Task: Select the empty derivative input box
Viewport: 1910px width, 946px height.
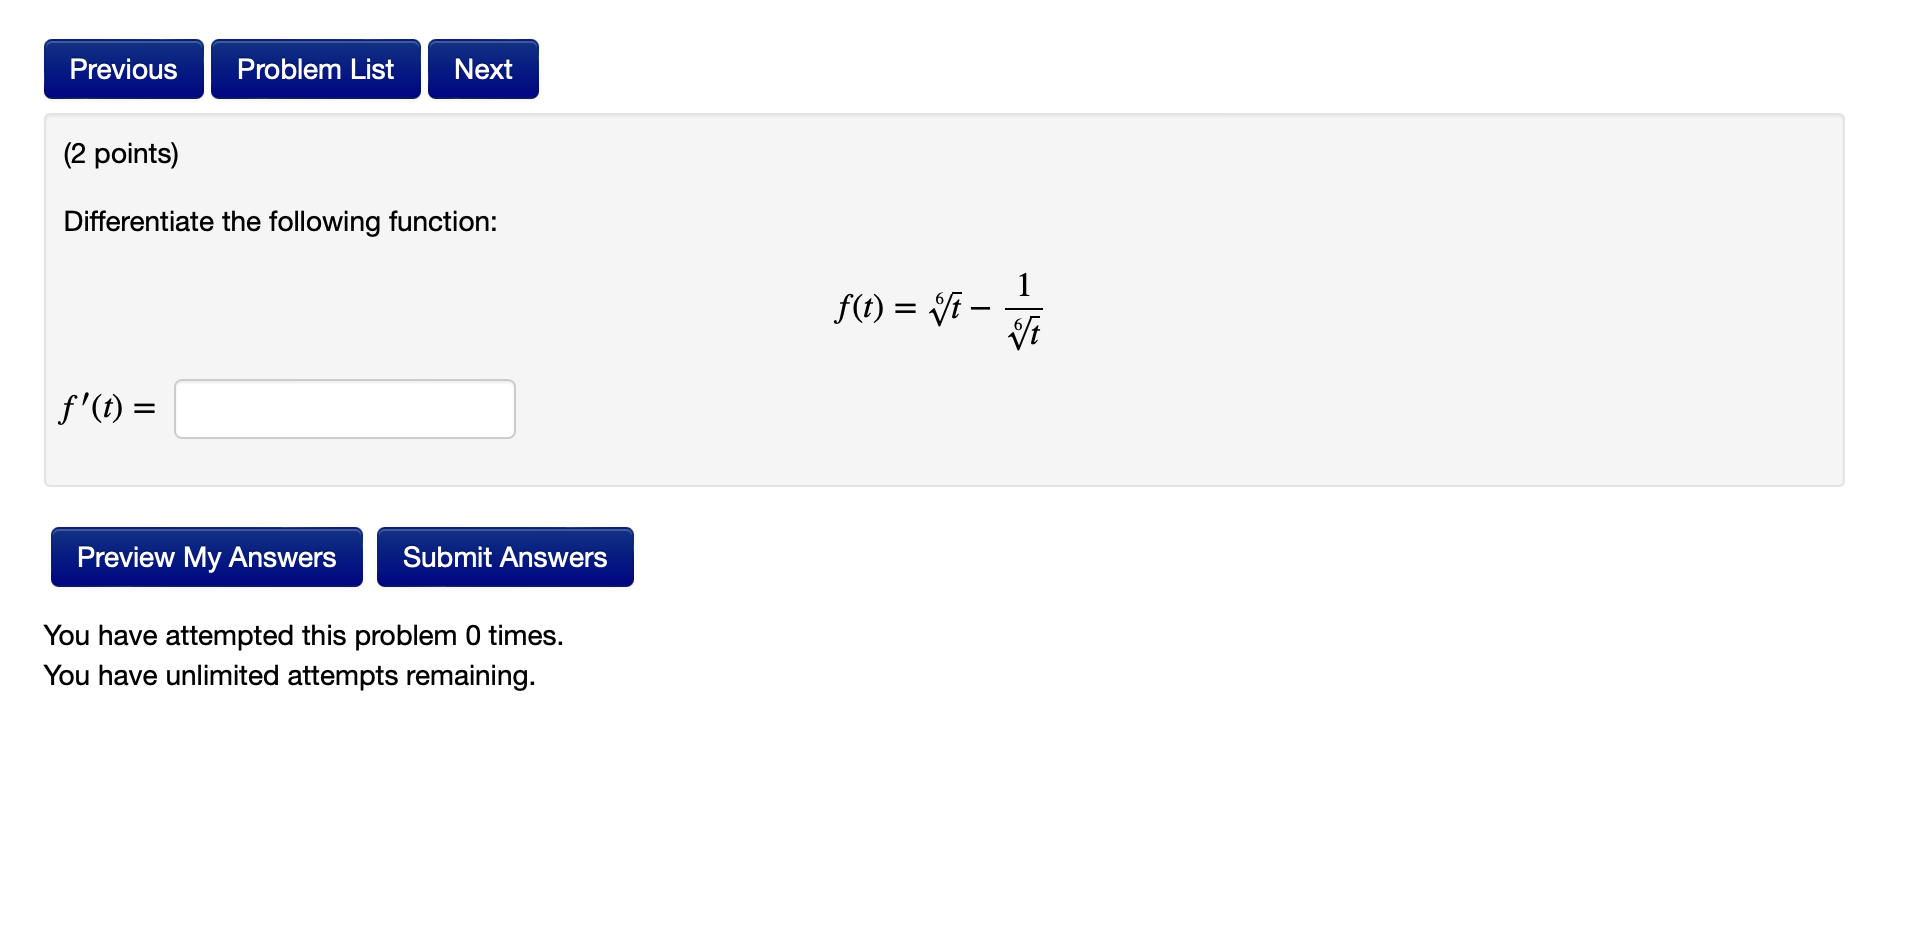Action: point(344,408)
